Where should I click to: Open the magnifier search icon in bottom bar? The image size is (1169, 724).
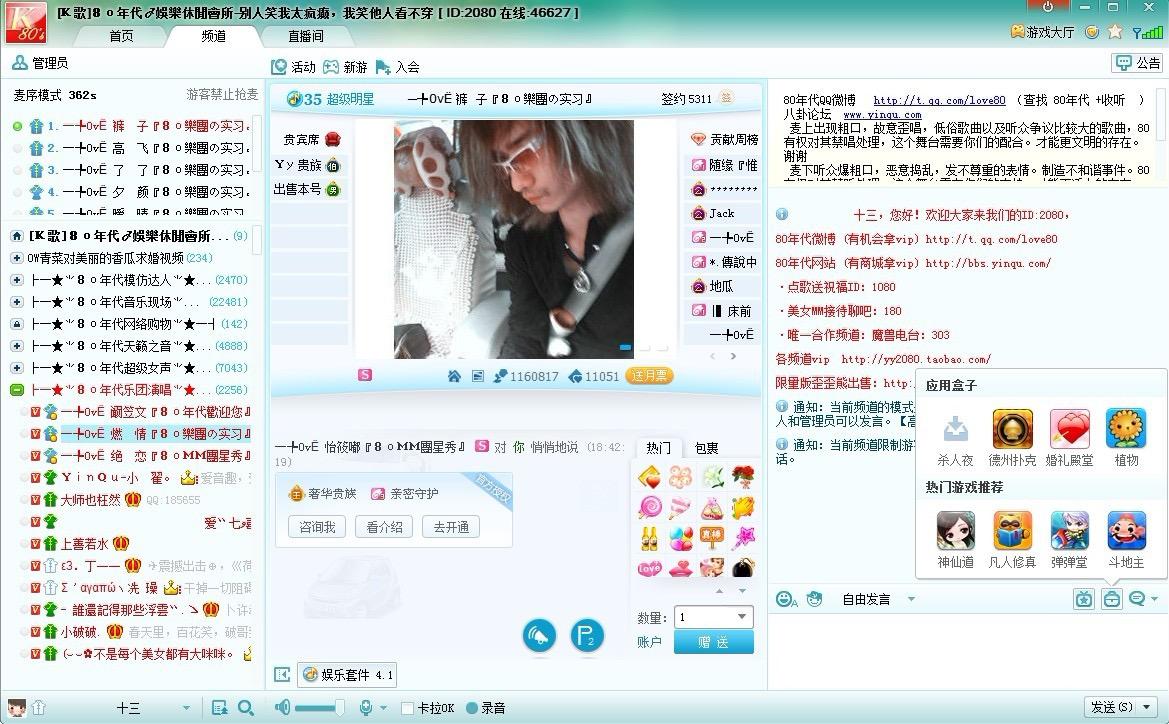tap(246, 708)
